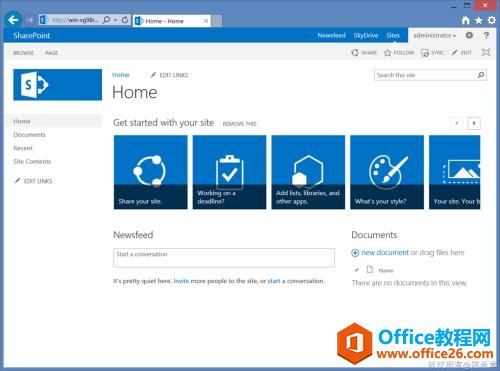
Task: Click the Start a conversation box
Action: 224,258
